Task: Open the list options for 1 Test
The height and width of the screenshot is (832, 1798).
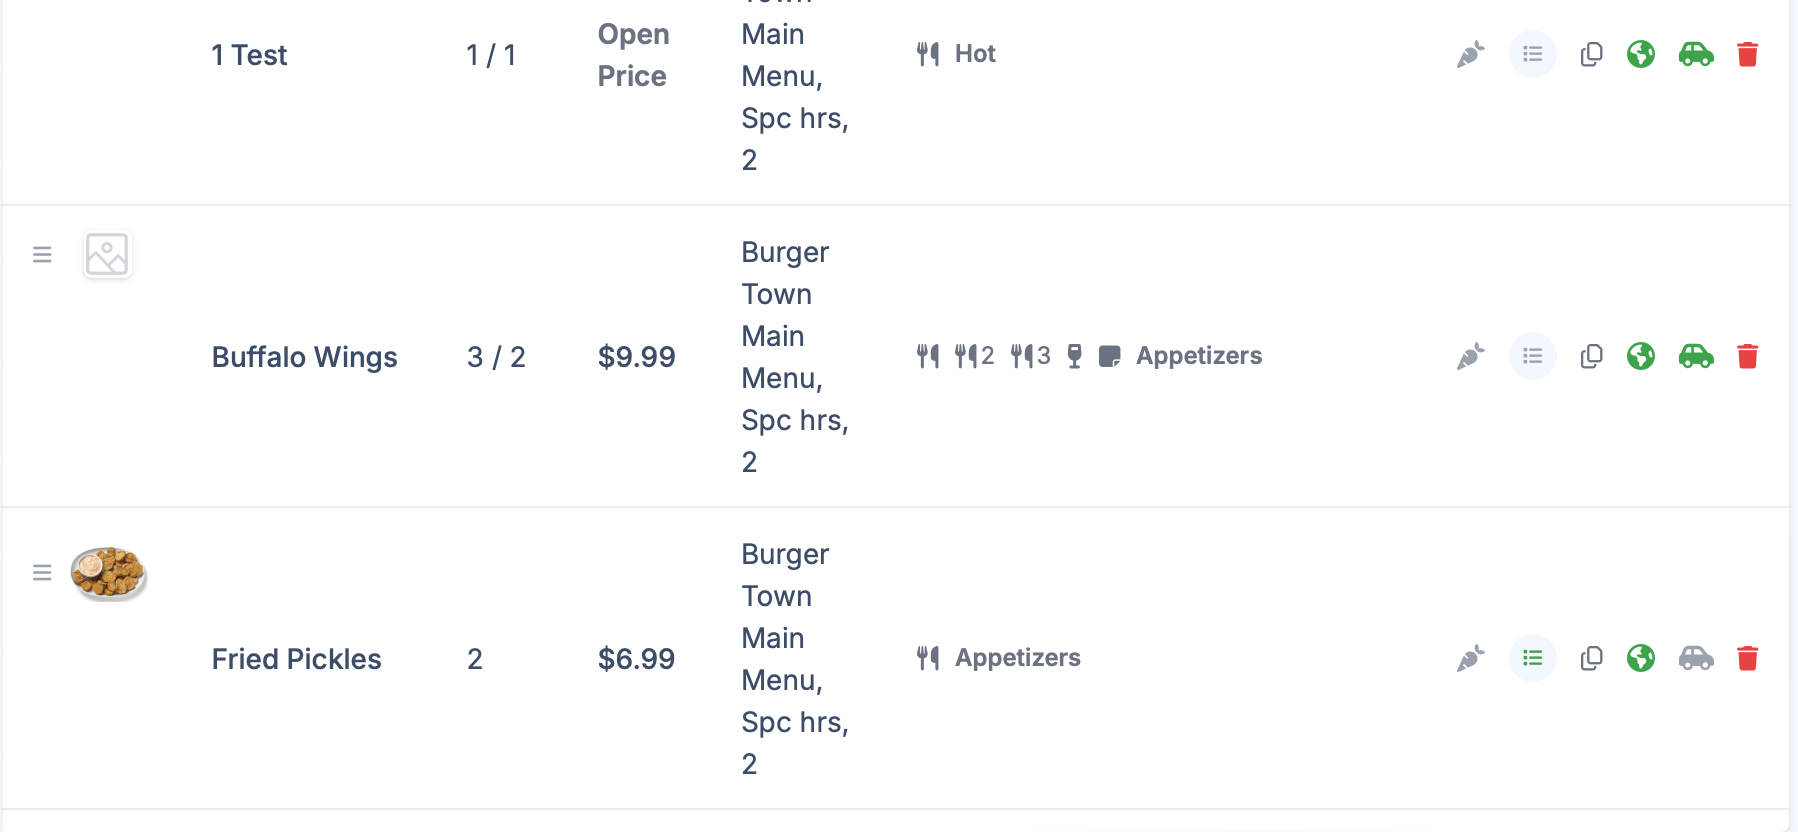Action: click(1532, 54)
